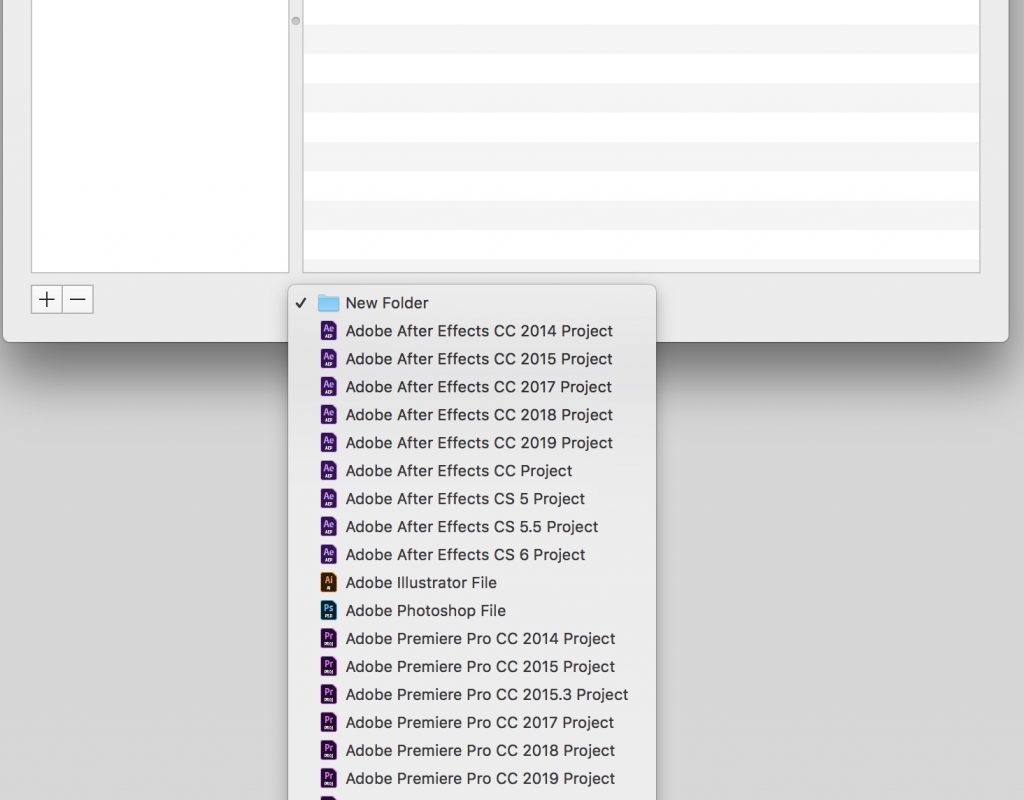
Task: Pick Adobe After Effects CS 6 Project
Action: click(x=472, y=555)
